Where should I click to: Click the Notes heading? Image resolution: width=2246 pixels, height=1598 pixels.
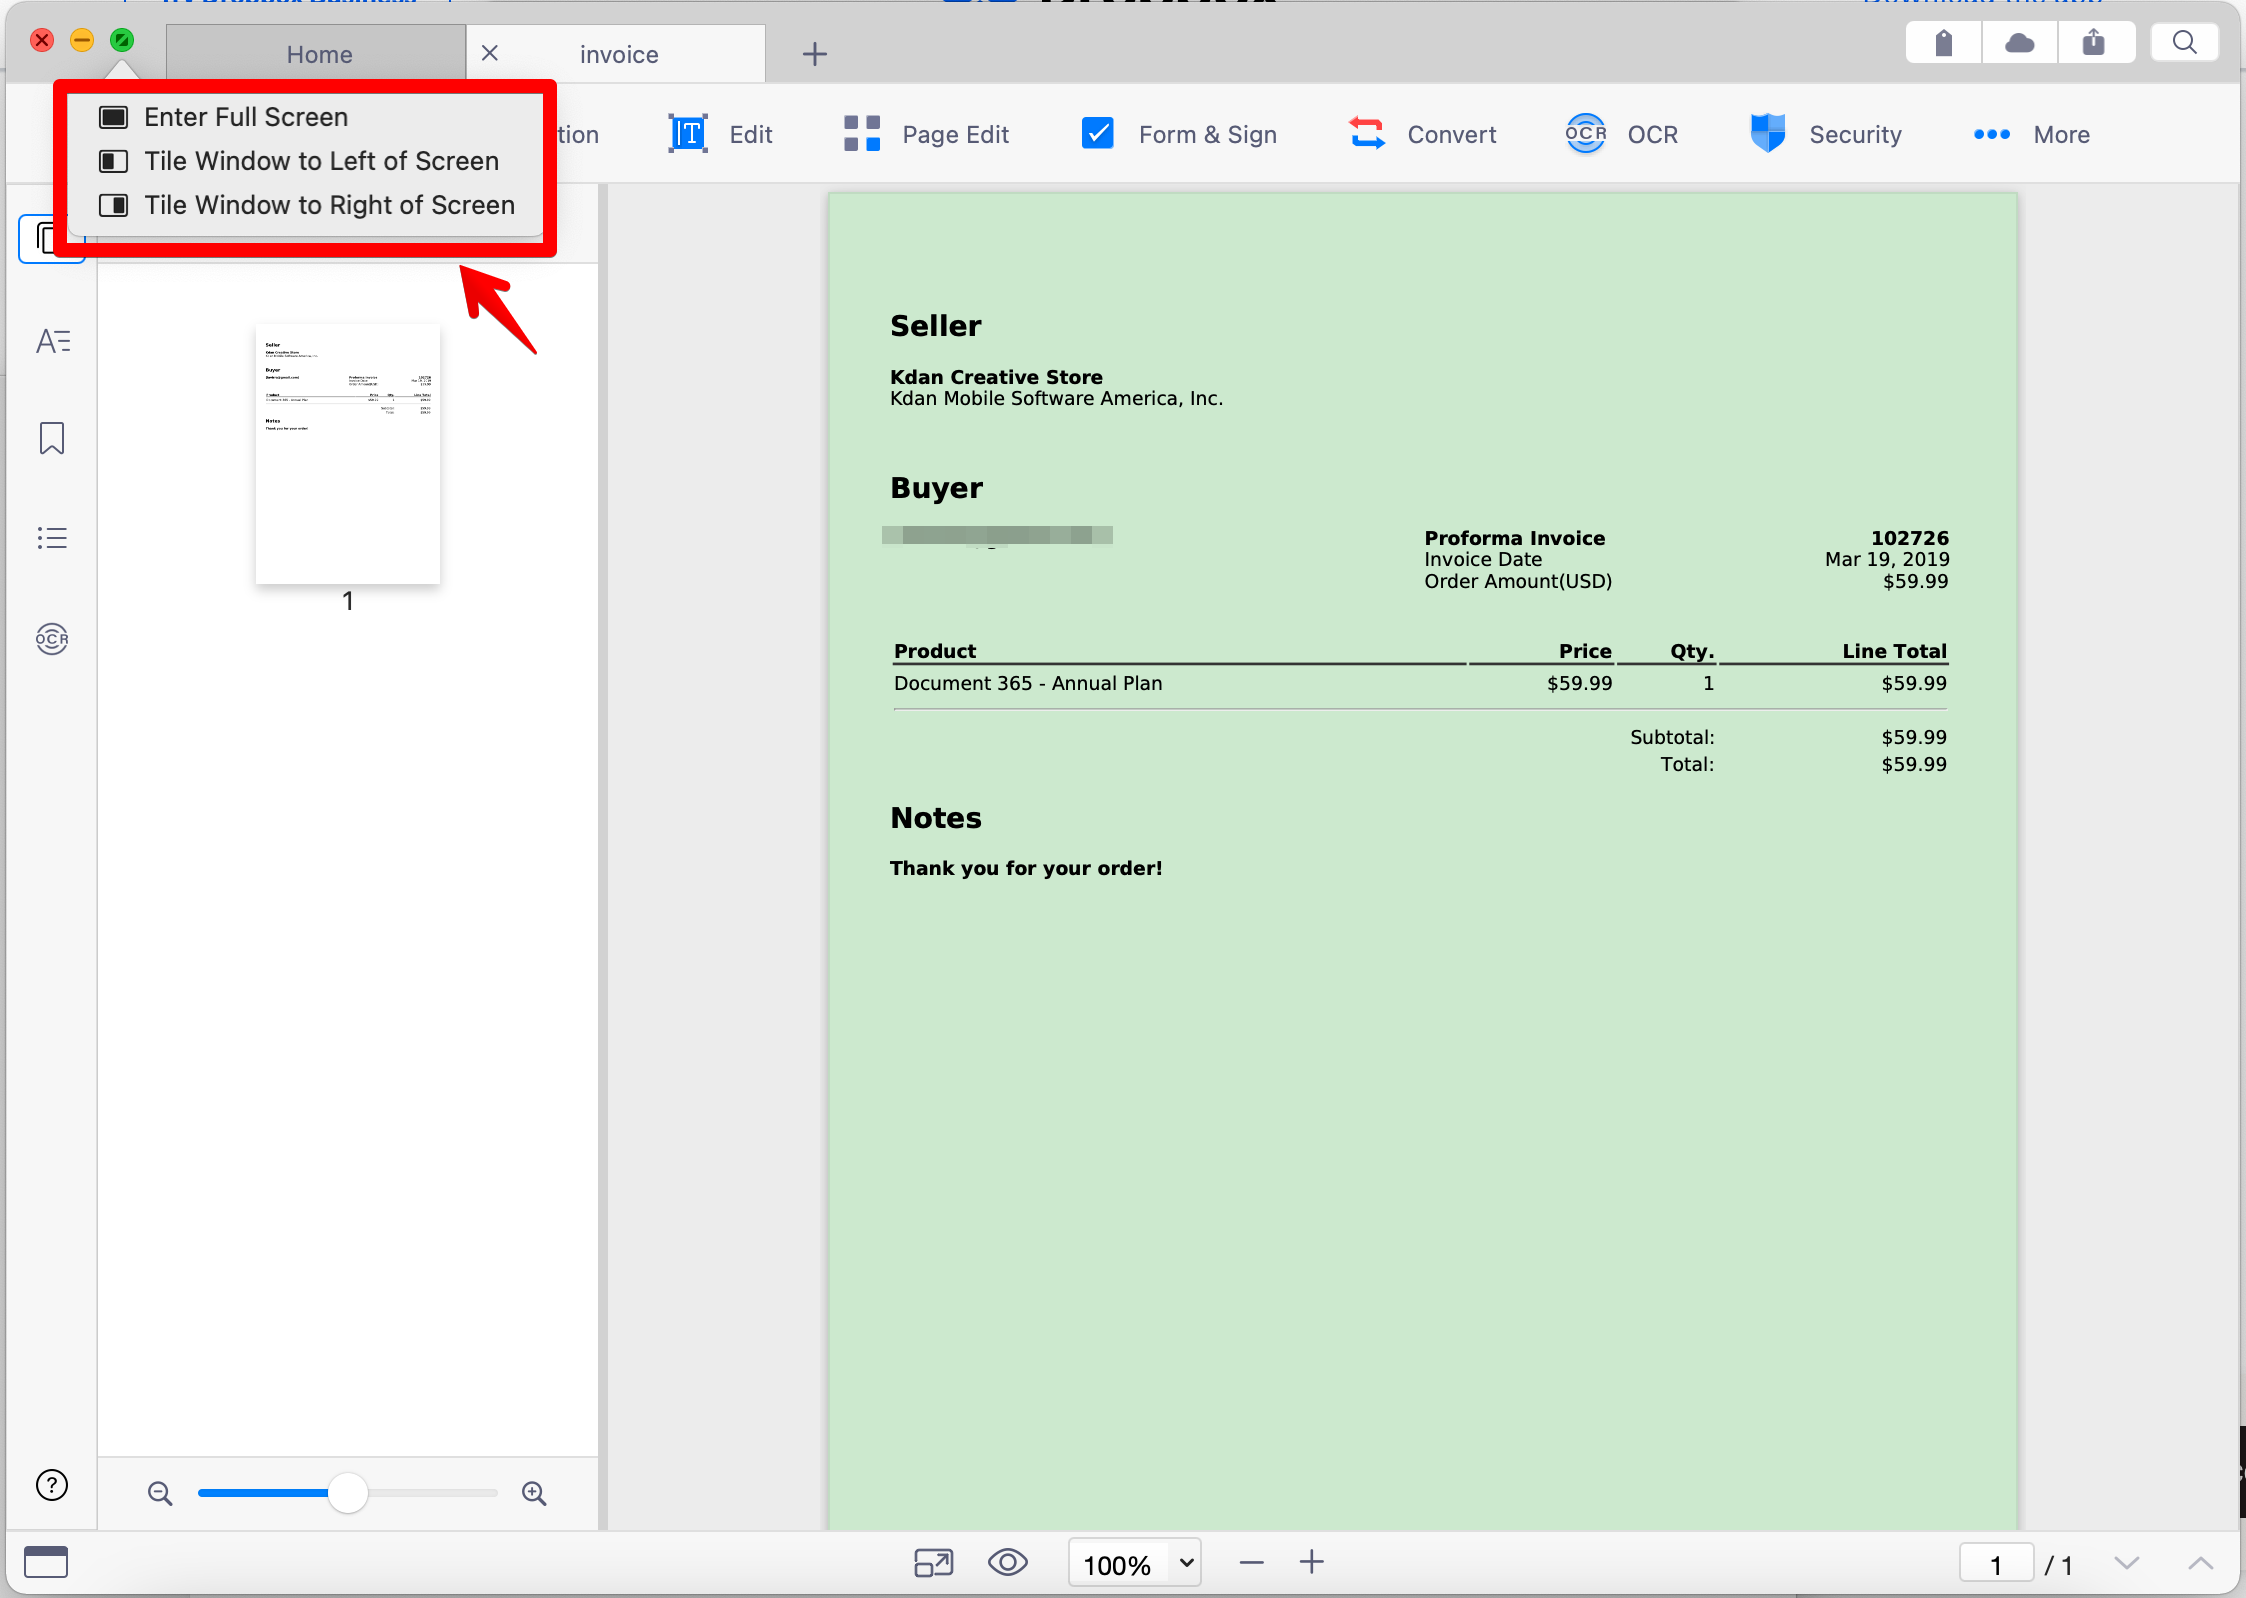936,818
